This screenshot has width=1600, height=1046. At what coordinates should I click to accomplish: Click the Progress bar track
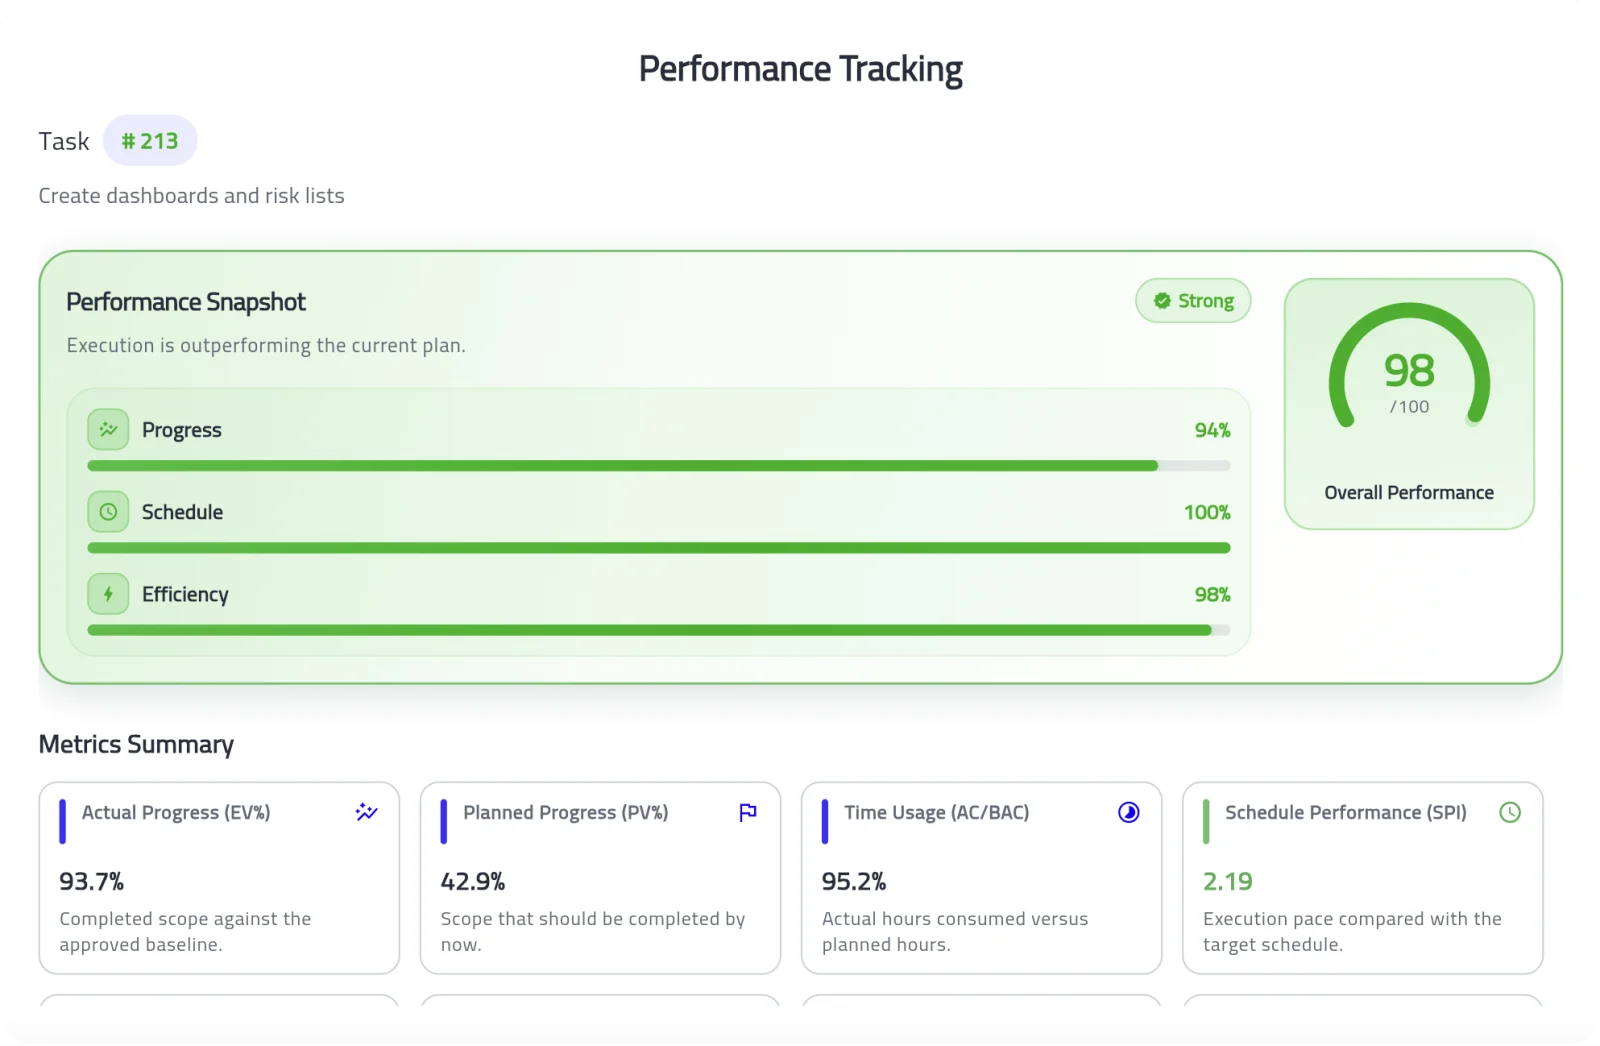point(659,466)
